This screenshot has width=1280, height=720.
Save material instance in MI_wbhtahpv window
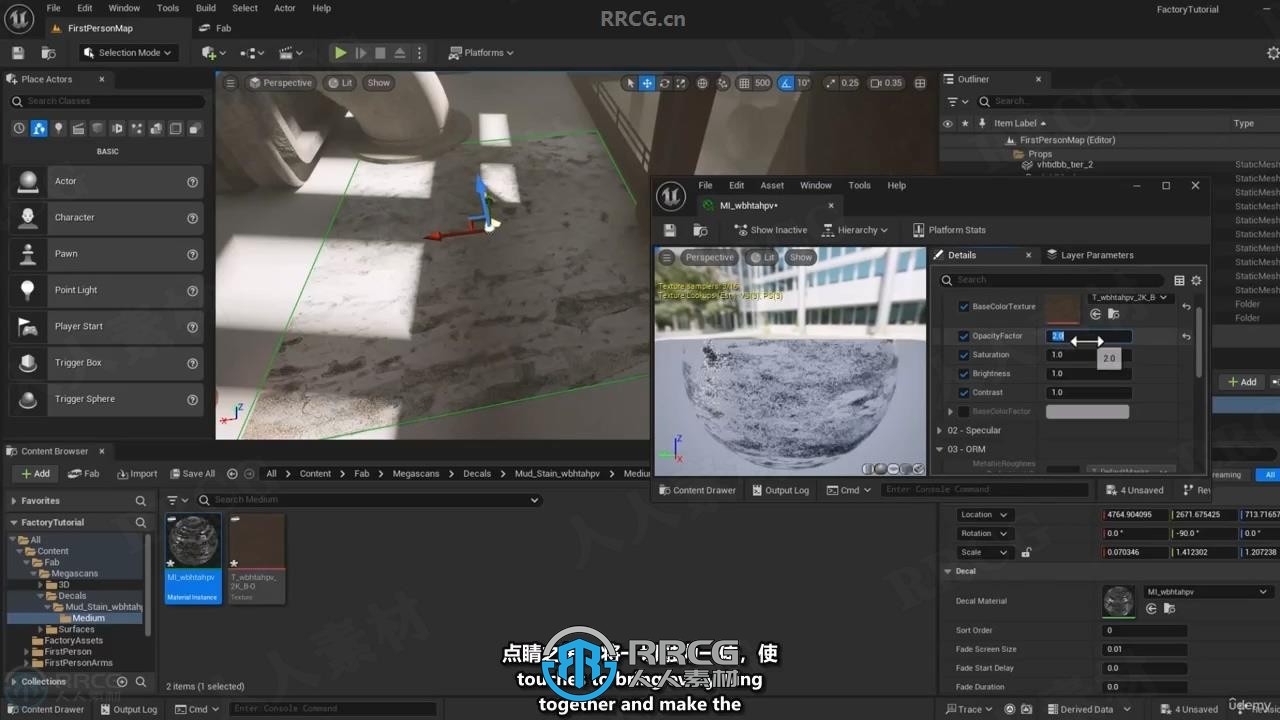670,230
